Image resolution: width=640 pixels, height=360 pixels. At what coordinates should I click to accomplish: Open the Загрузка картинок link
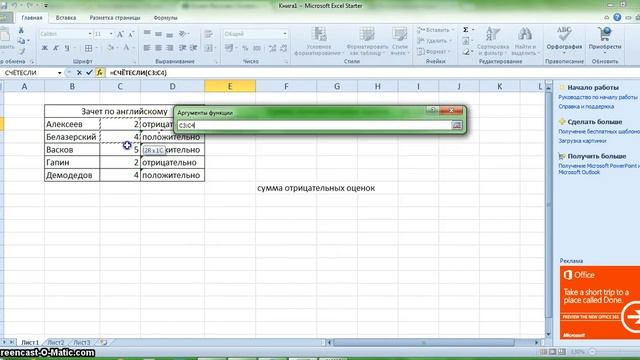(x=582, y=141)
